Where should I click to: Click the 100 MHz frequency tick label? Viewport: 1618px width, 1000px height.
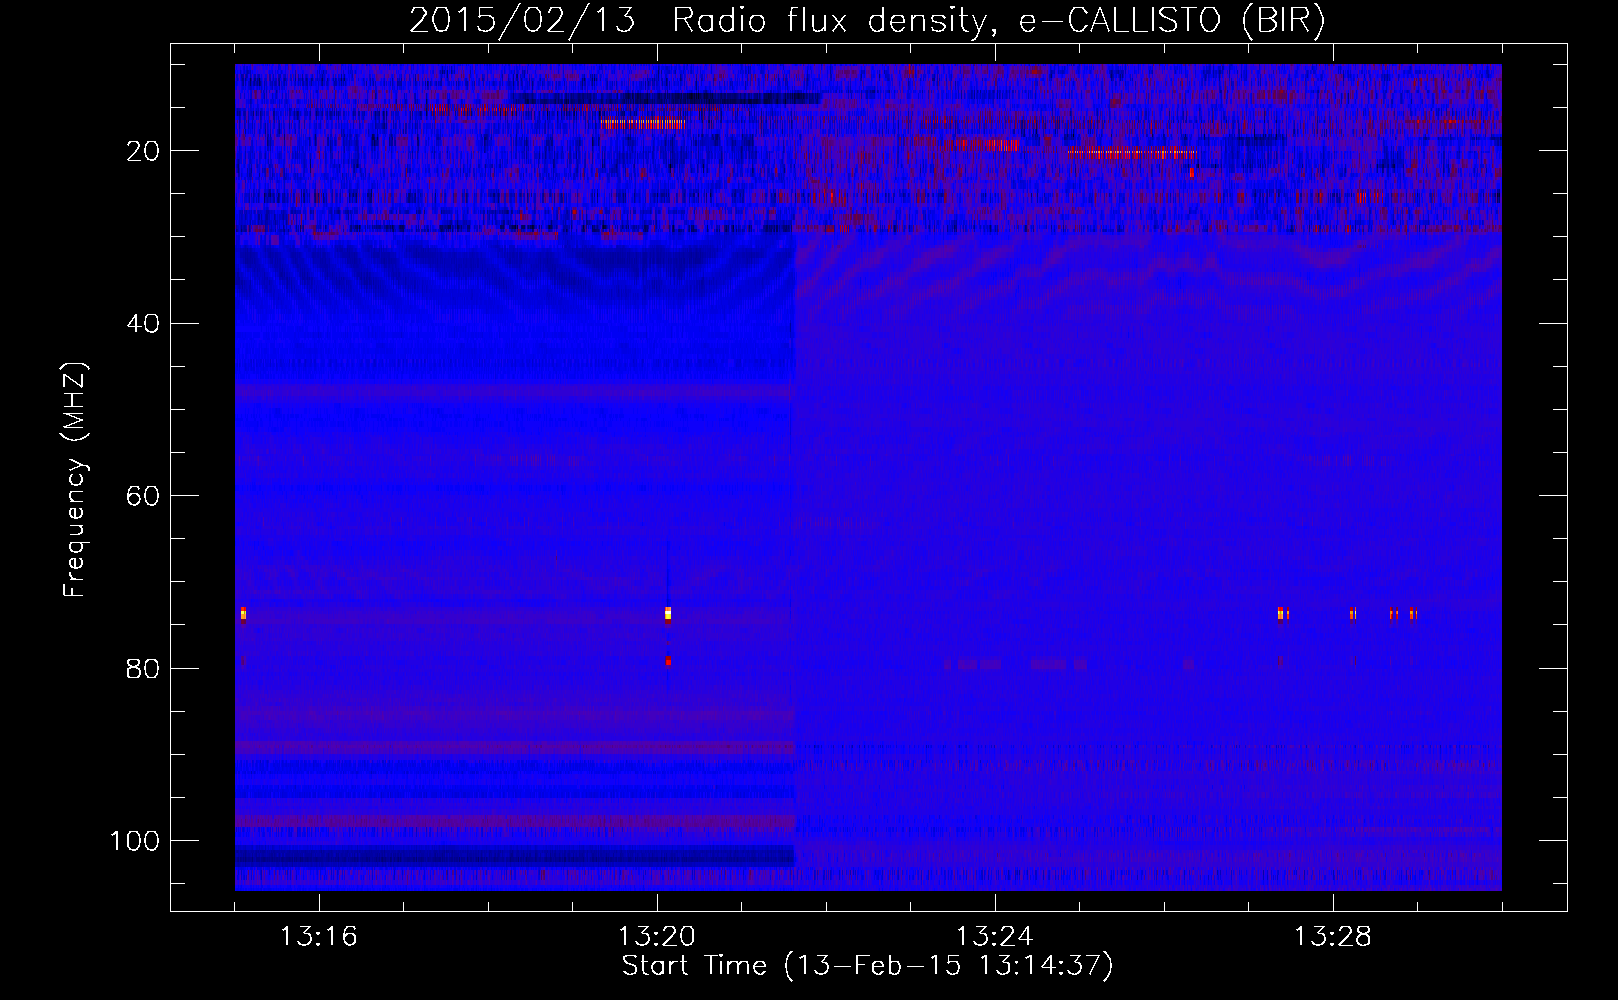(135, 841)
